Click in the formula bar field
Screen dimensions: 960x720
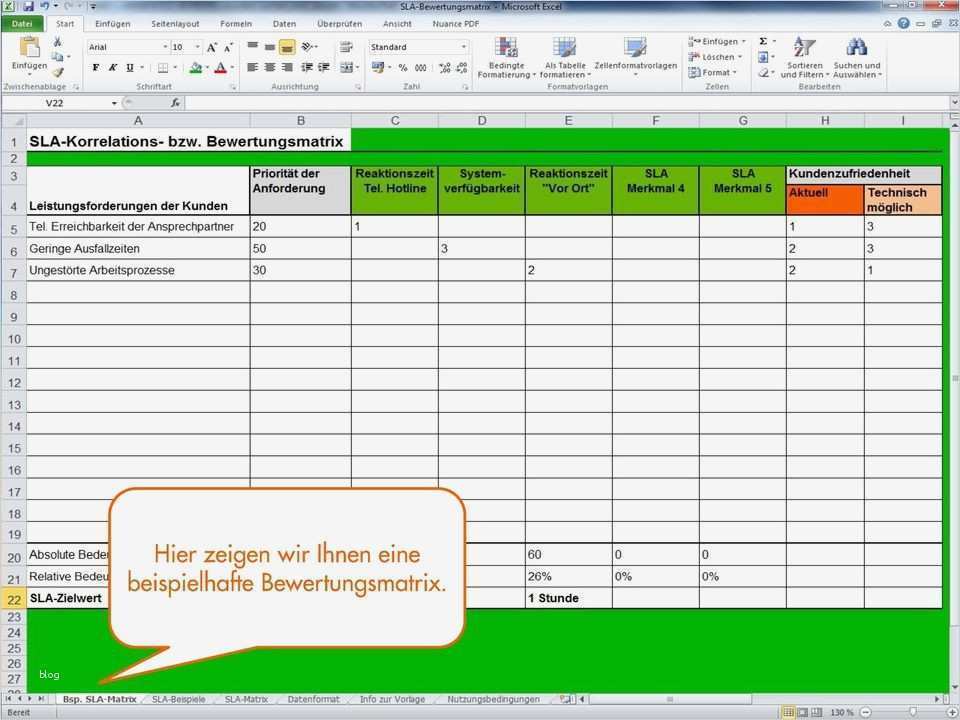(566, 103)
